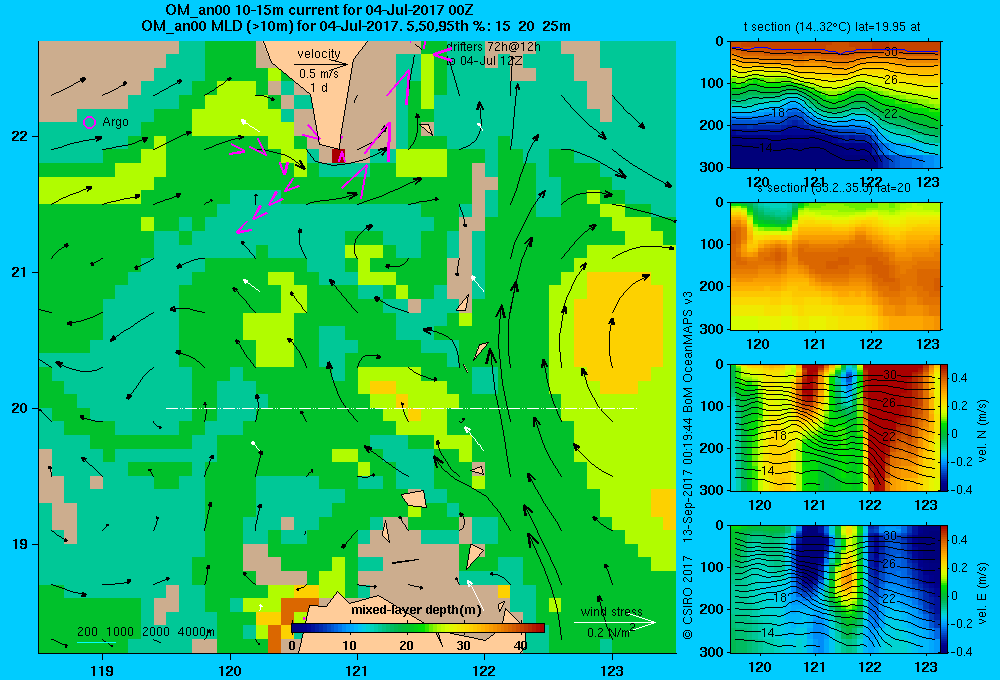Click the "-0.4" tick on vel. E colorbar
Image resolution: width=1000 pixels, height=680 pixels.
(962, 651)
